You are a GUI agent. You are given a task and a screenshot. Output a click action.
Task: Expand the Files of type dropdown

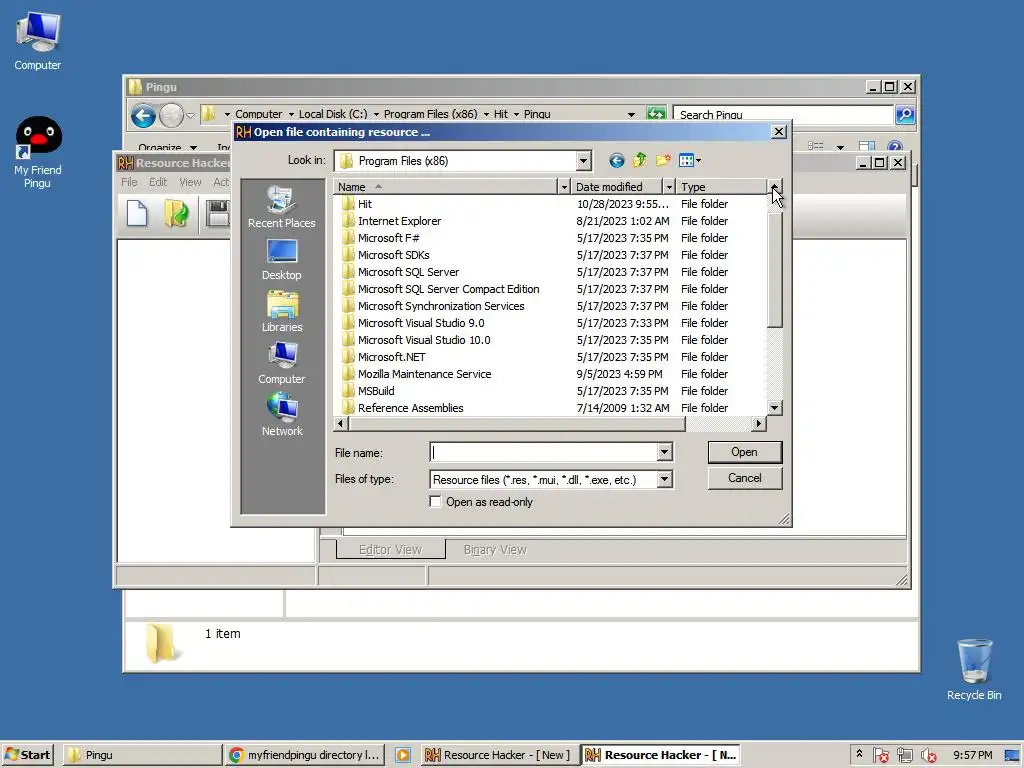coord(664,479)
